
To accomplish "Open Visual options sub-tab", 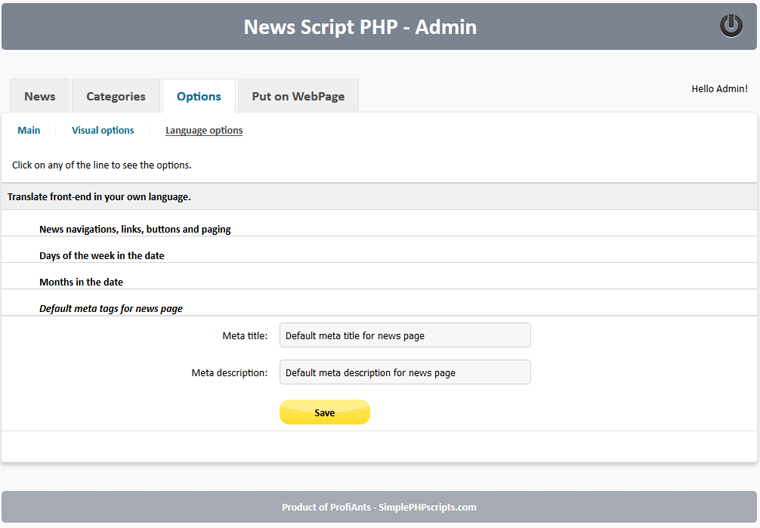I will pos(103,130).
